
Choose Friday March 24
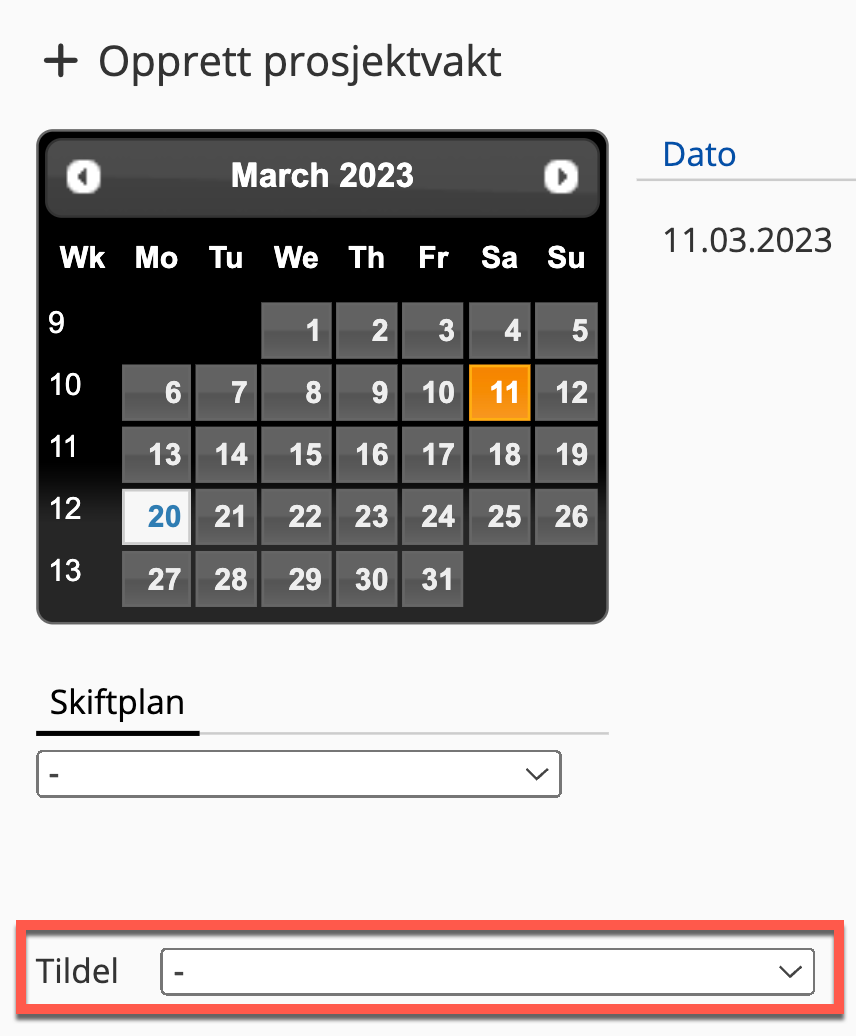tap(433, 516)
